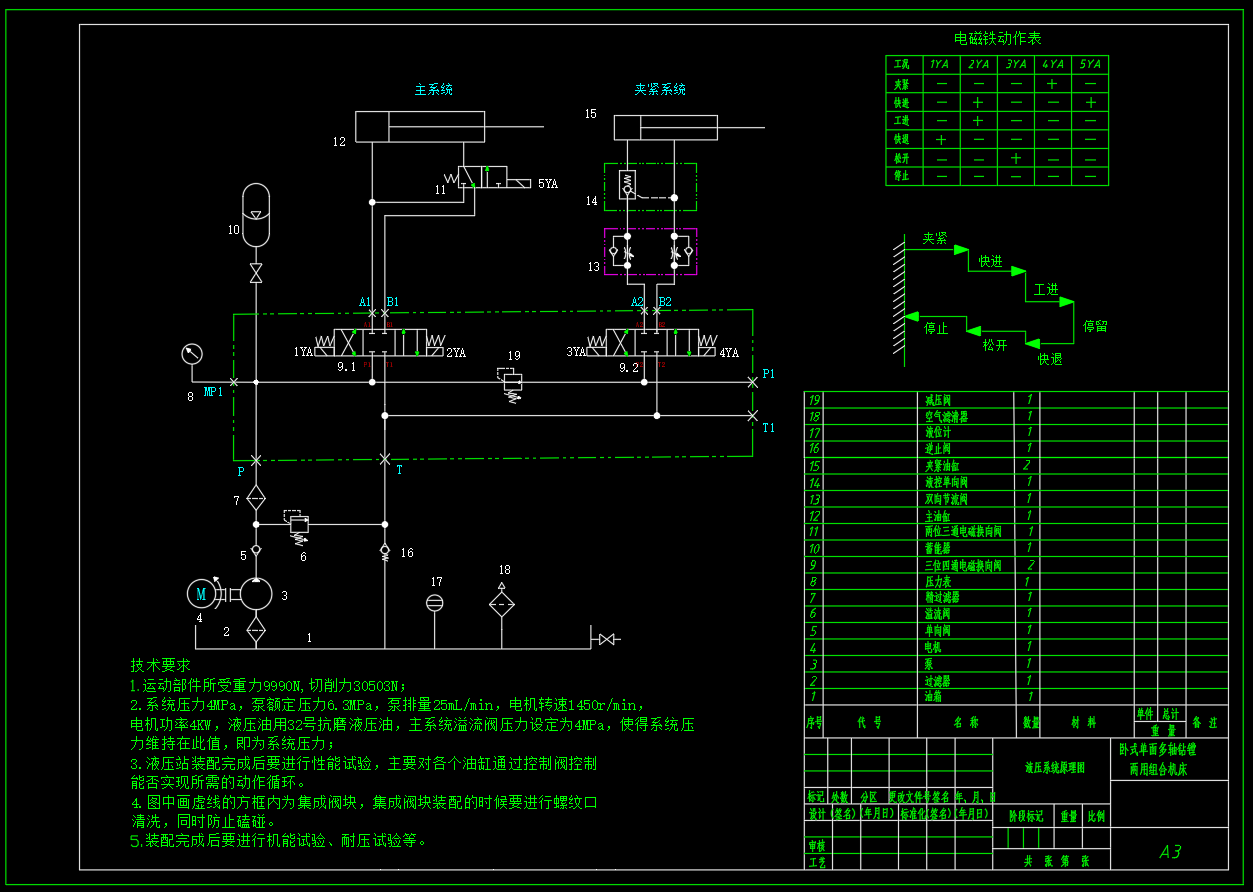The image size is (1253, 892).
Task: Select the relief valve symbol labeled 6
Action: (x=298, y=526)
